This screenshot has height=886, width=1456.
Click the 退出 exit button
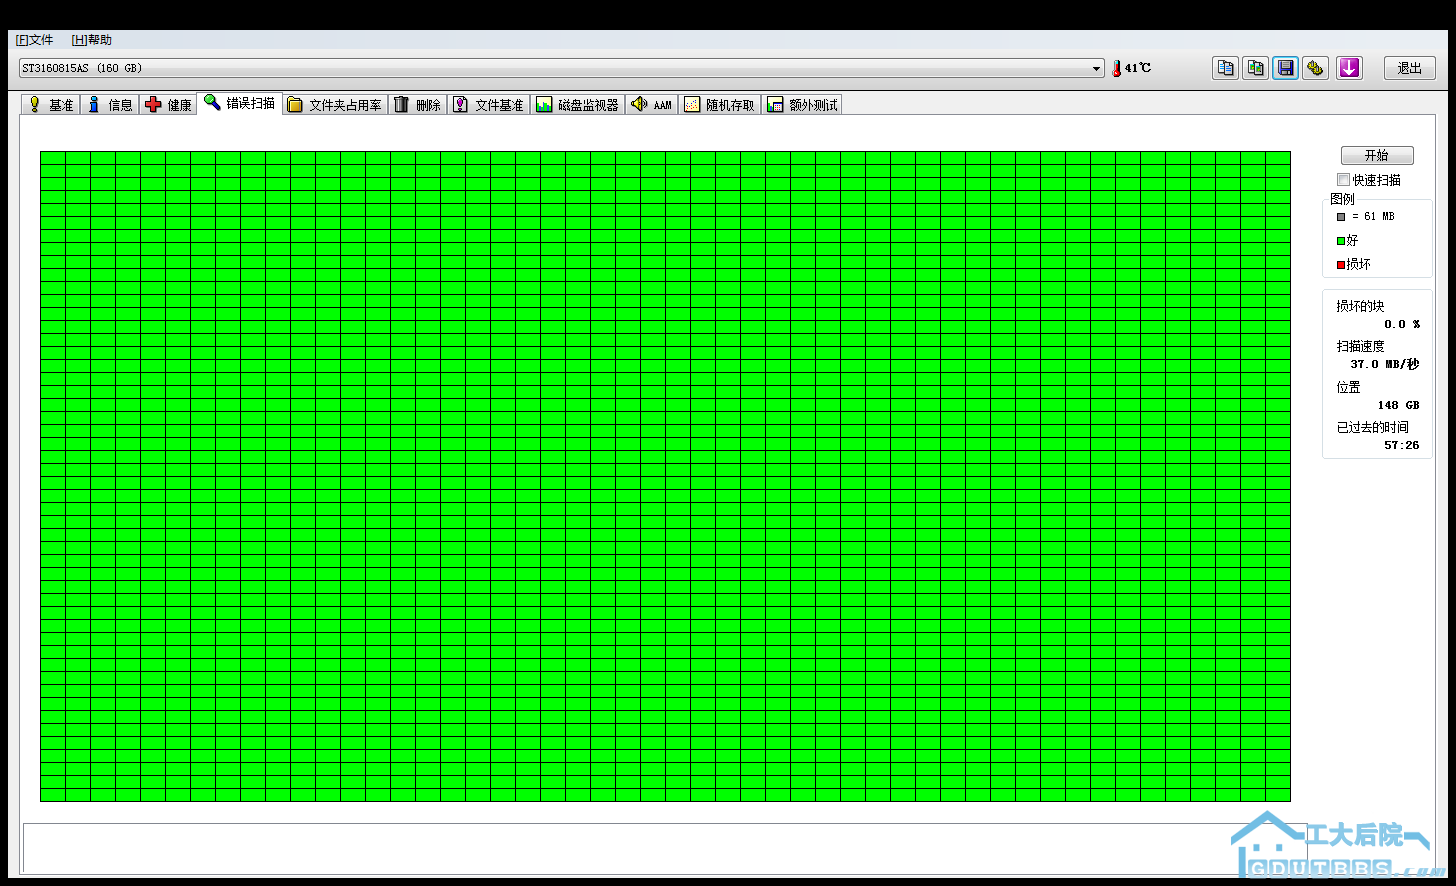tap(1410, 68)
